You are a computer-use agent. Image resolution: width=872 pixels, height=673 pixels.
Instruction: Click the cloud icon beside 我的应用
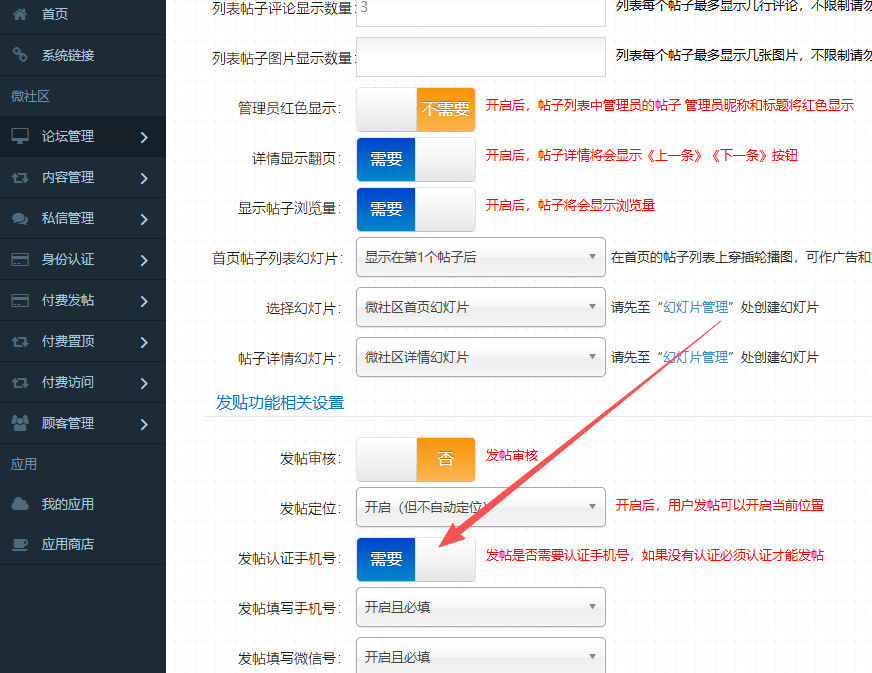[20, 504]
